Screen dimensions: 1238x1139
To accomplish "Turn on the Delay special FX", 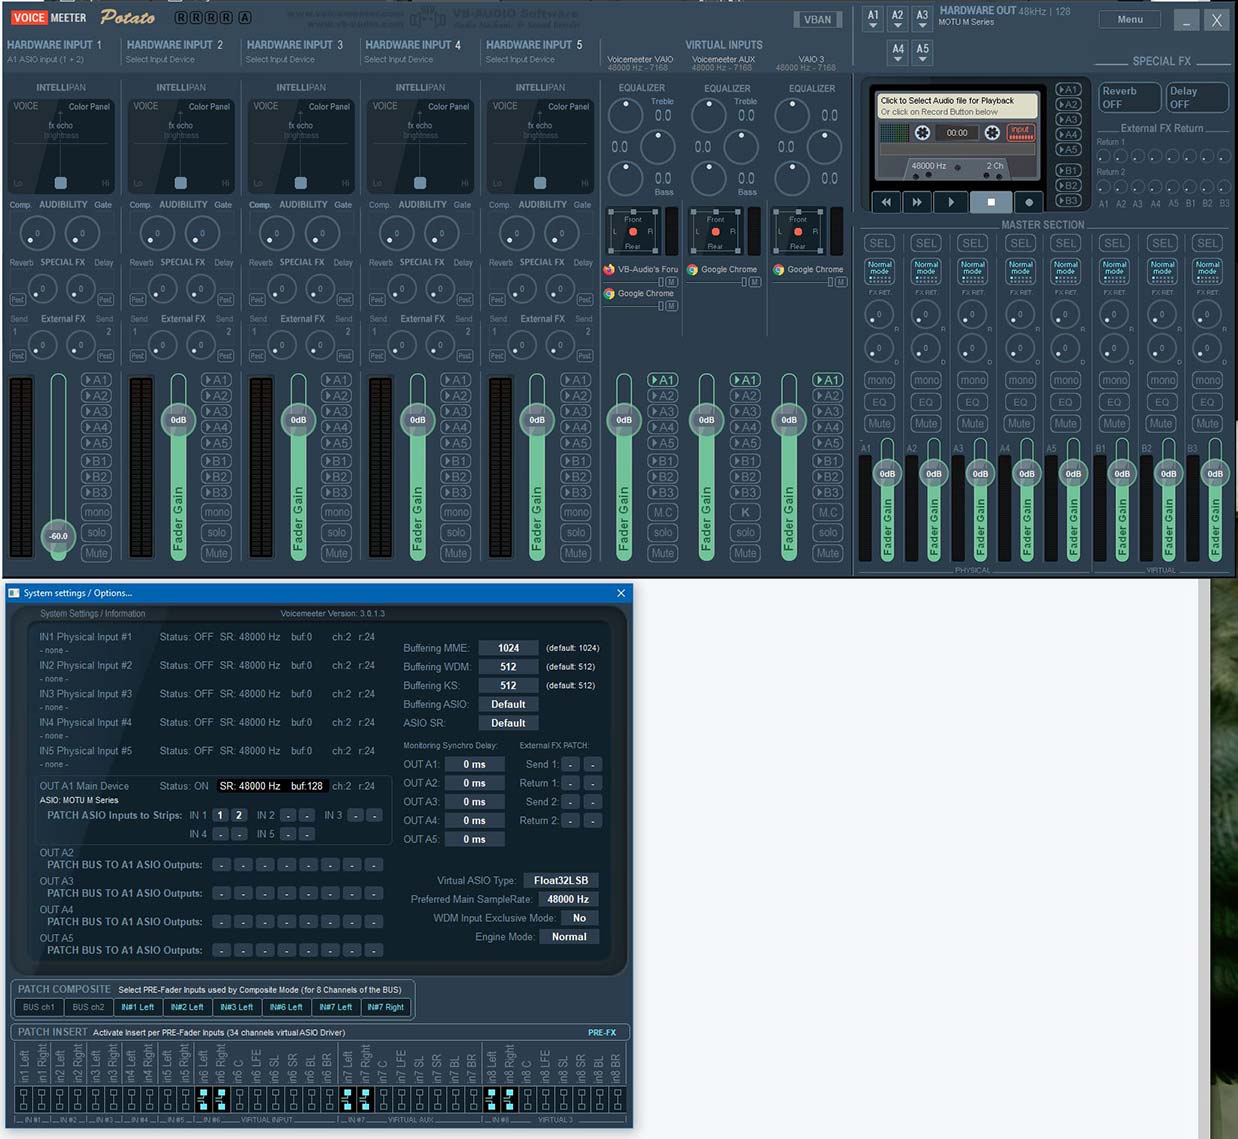I will (1197, 97).
